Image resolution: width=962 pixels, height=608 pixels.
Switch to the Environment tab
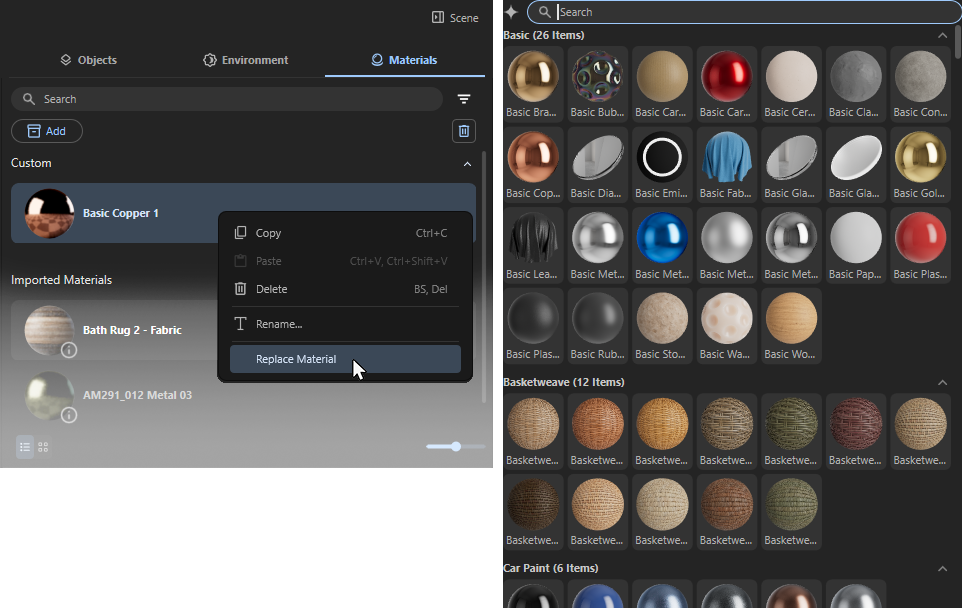245,60
